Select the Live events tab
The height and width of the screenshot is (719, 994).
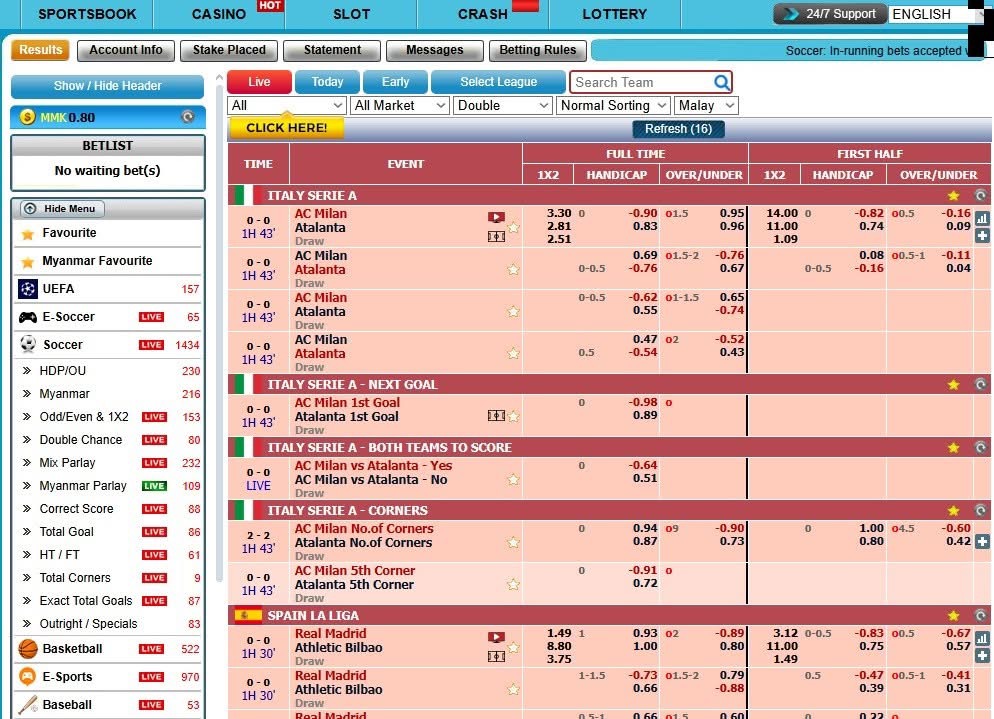259,82
